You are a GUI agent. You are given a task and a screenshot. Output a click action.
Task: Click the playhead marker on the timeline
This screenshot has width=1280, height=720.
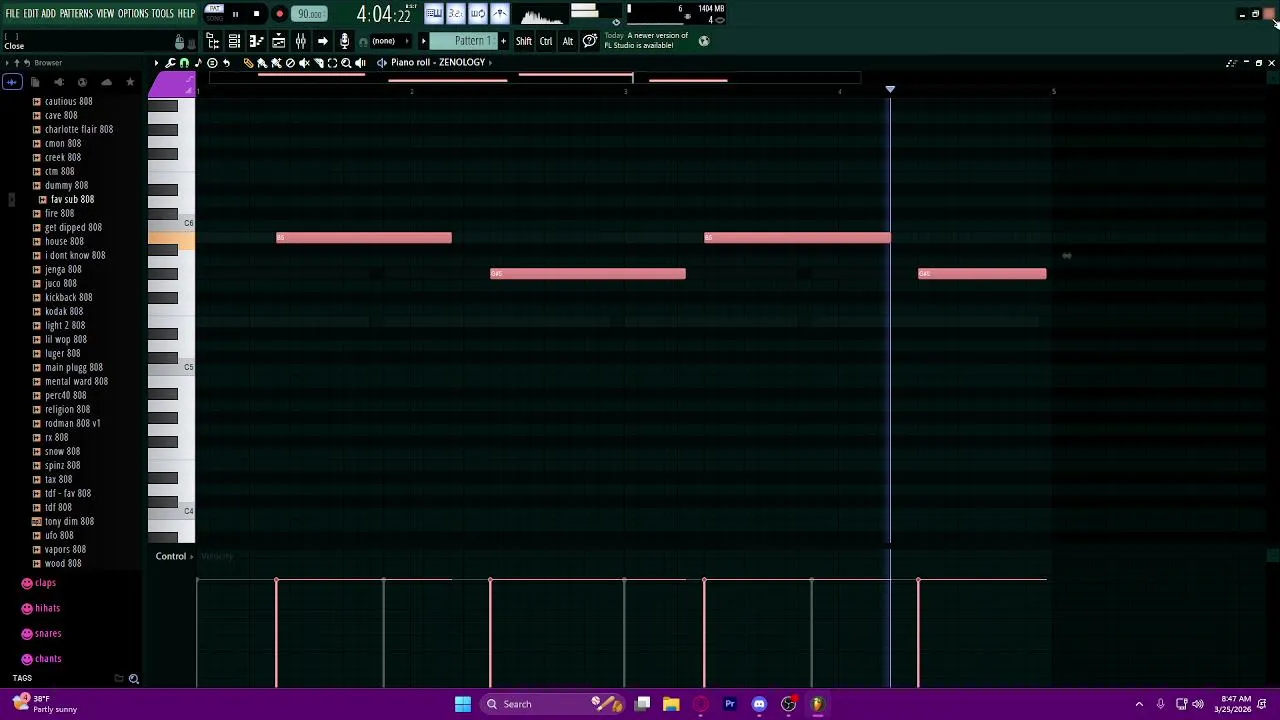[x=890, y=90]
